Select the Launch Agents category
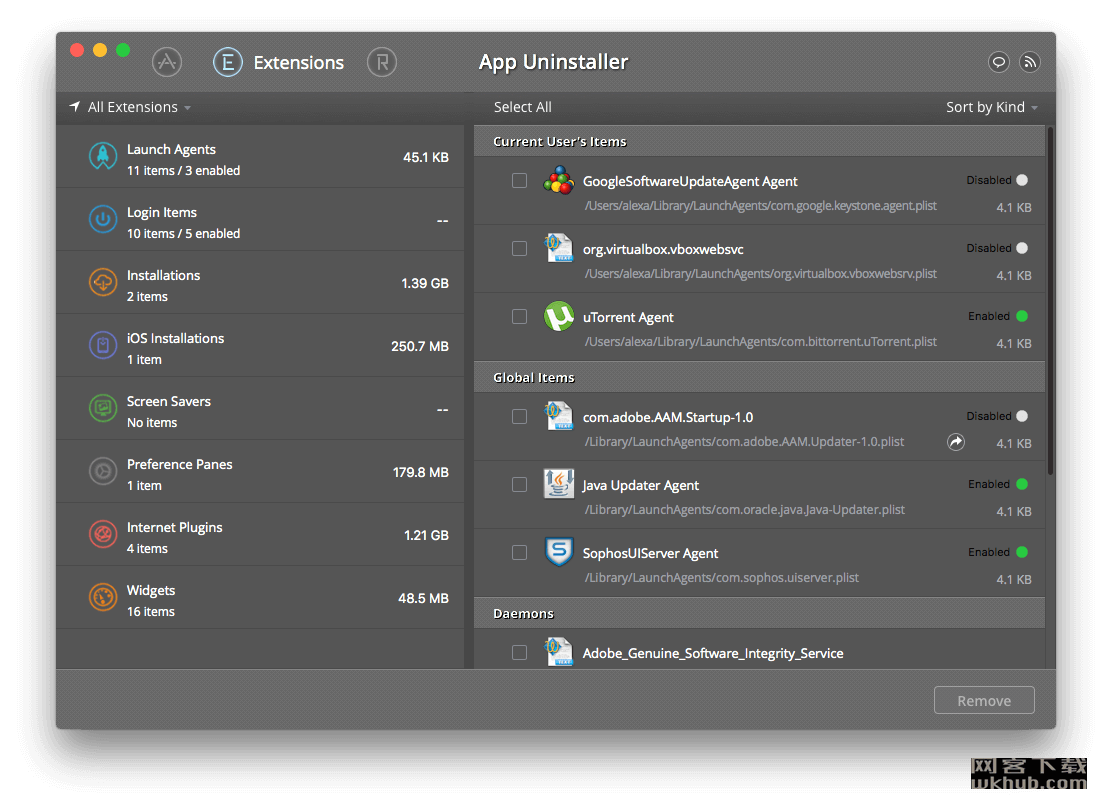1112x809 pixels. 260,157
